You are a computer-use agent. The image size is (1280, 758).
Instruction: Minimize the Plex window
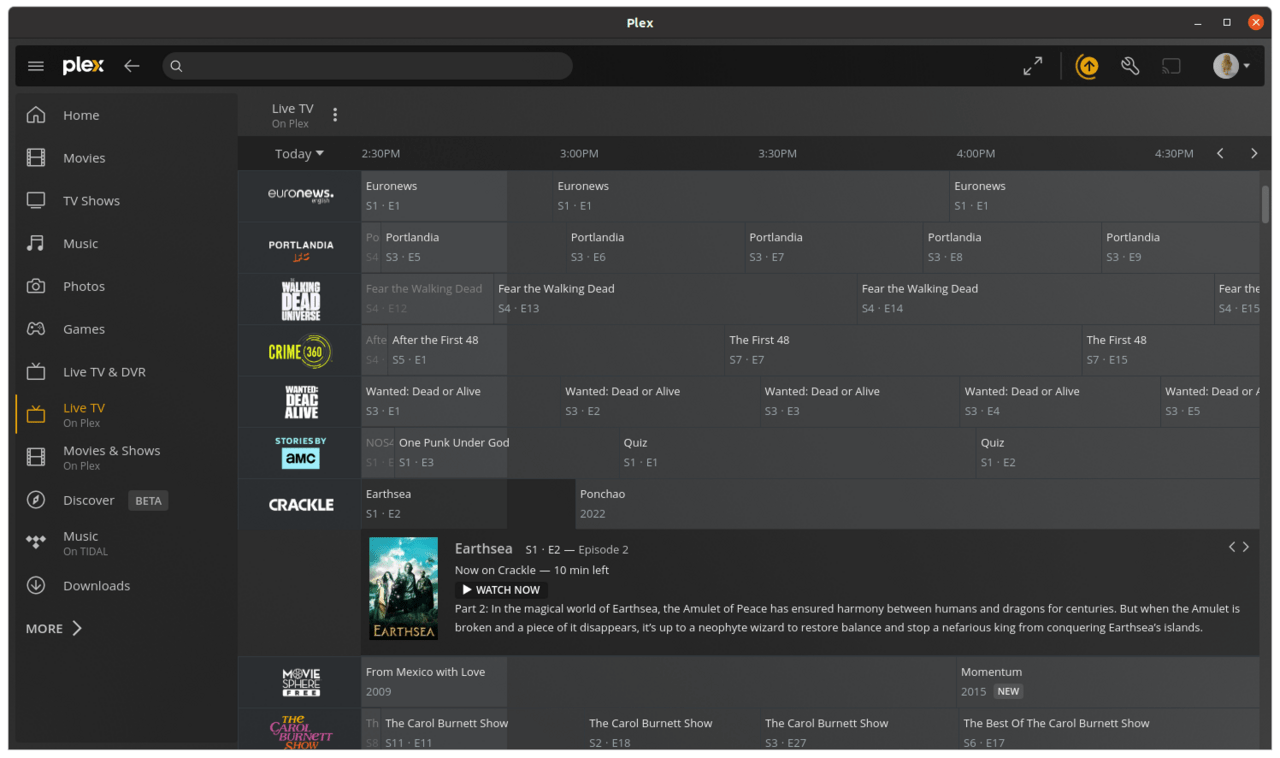click(x=1198, y=23)
